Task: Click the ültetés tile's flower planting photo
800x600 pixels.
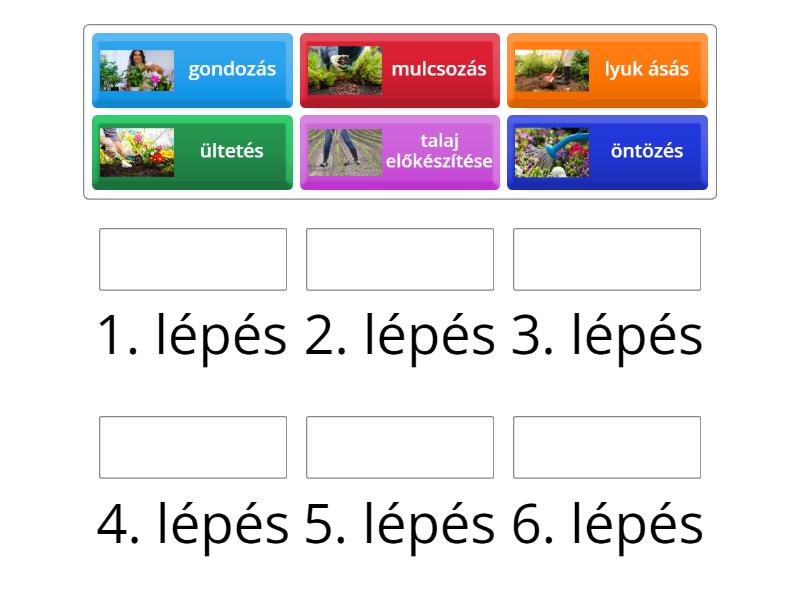Action: [137, 152]
